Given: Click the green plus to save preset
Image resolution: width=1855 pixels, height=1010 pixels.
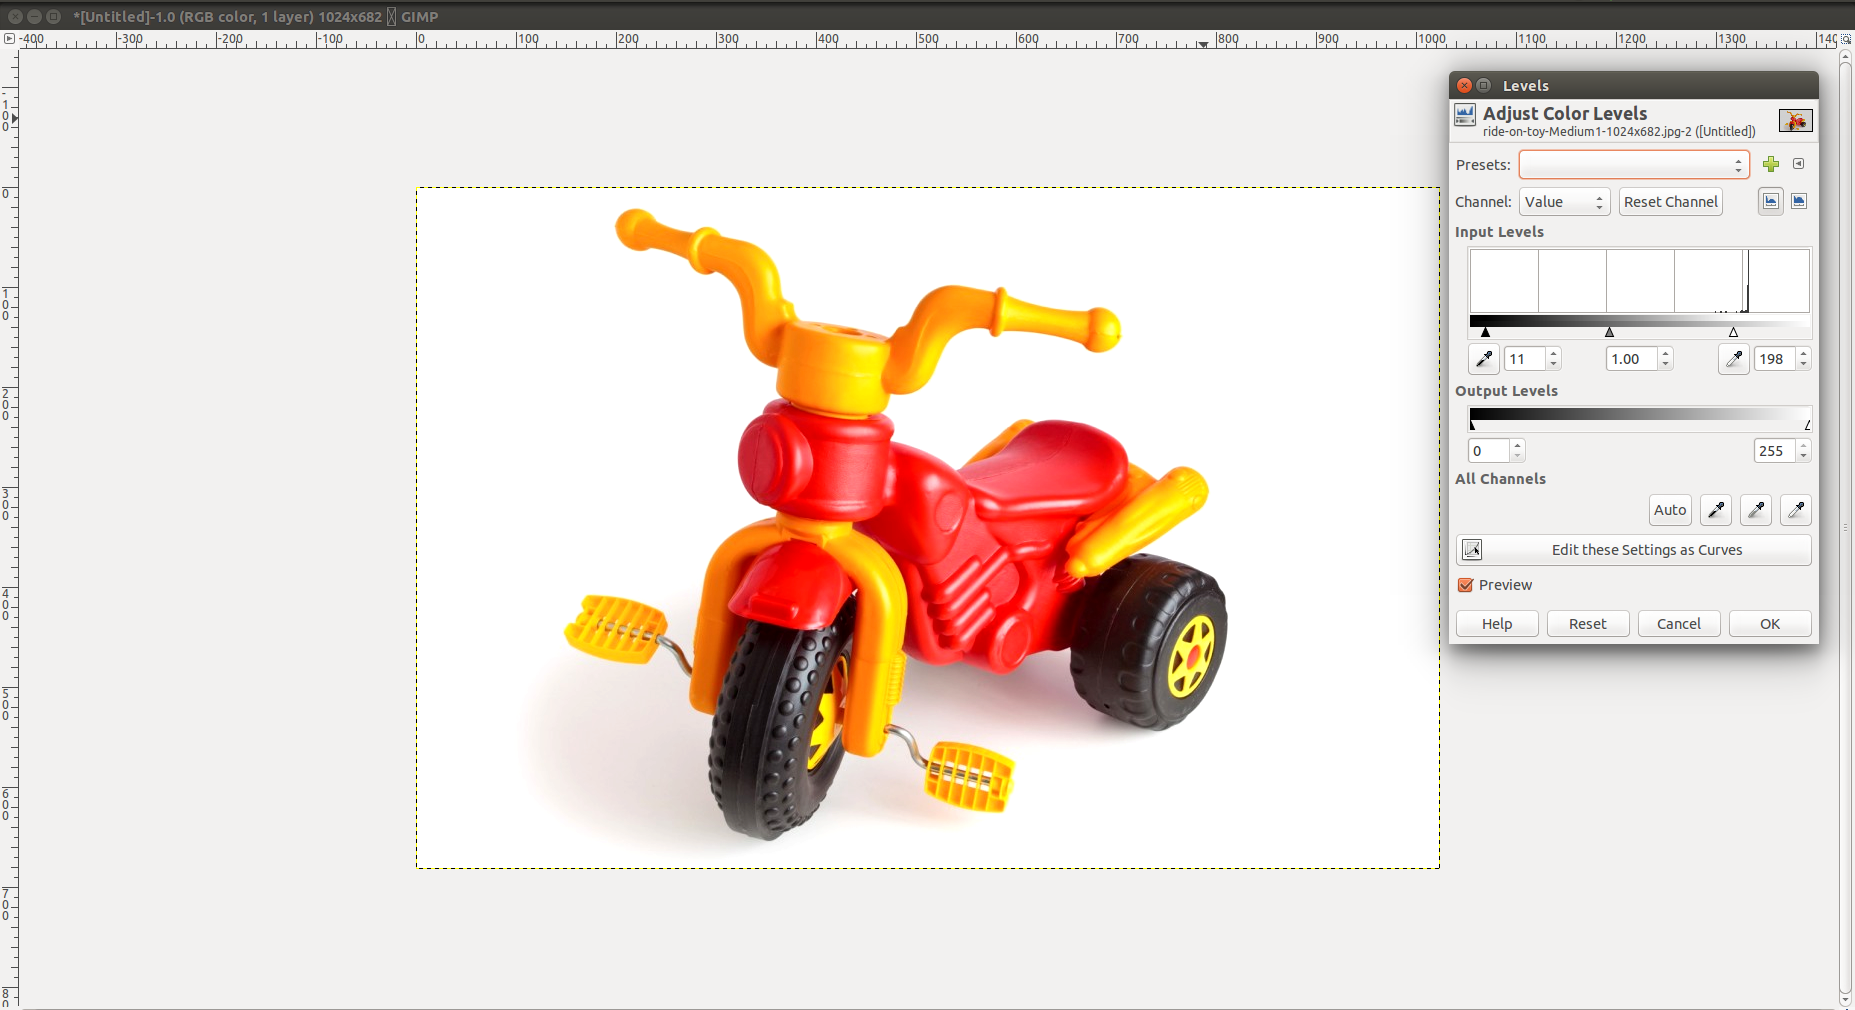Looking at the screenshot, I should click(x=1771, y=164).
